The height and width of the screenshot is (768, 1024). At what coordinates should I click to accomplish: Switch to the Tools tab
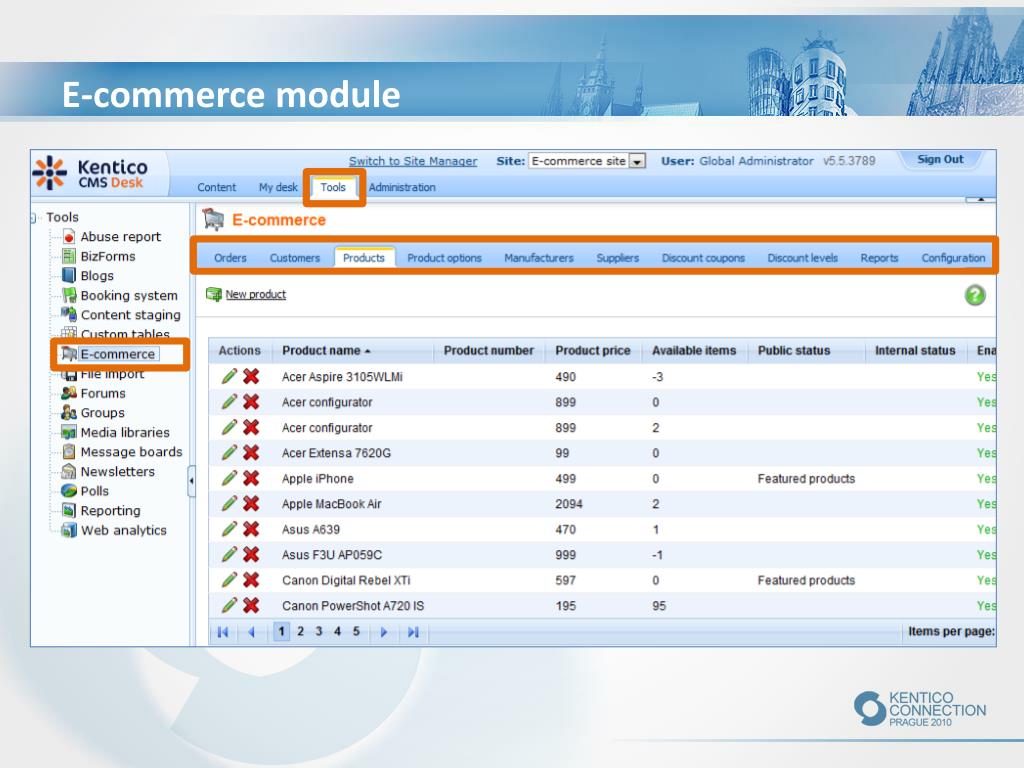click(333, 187)
